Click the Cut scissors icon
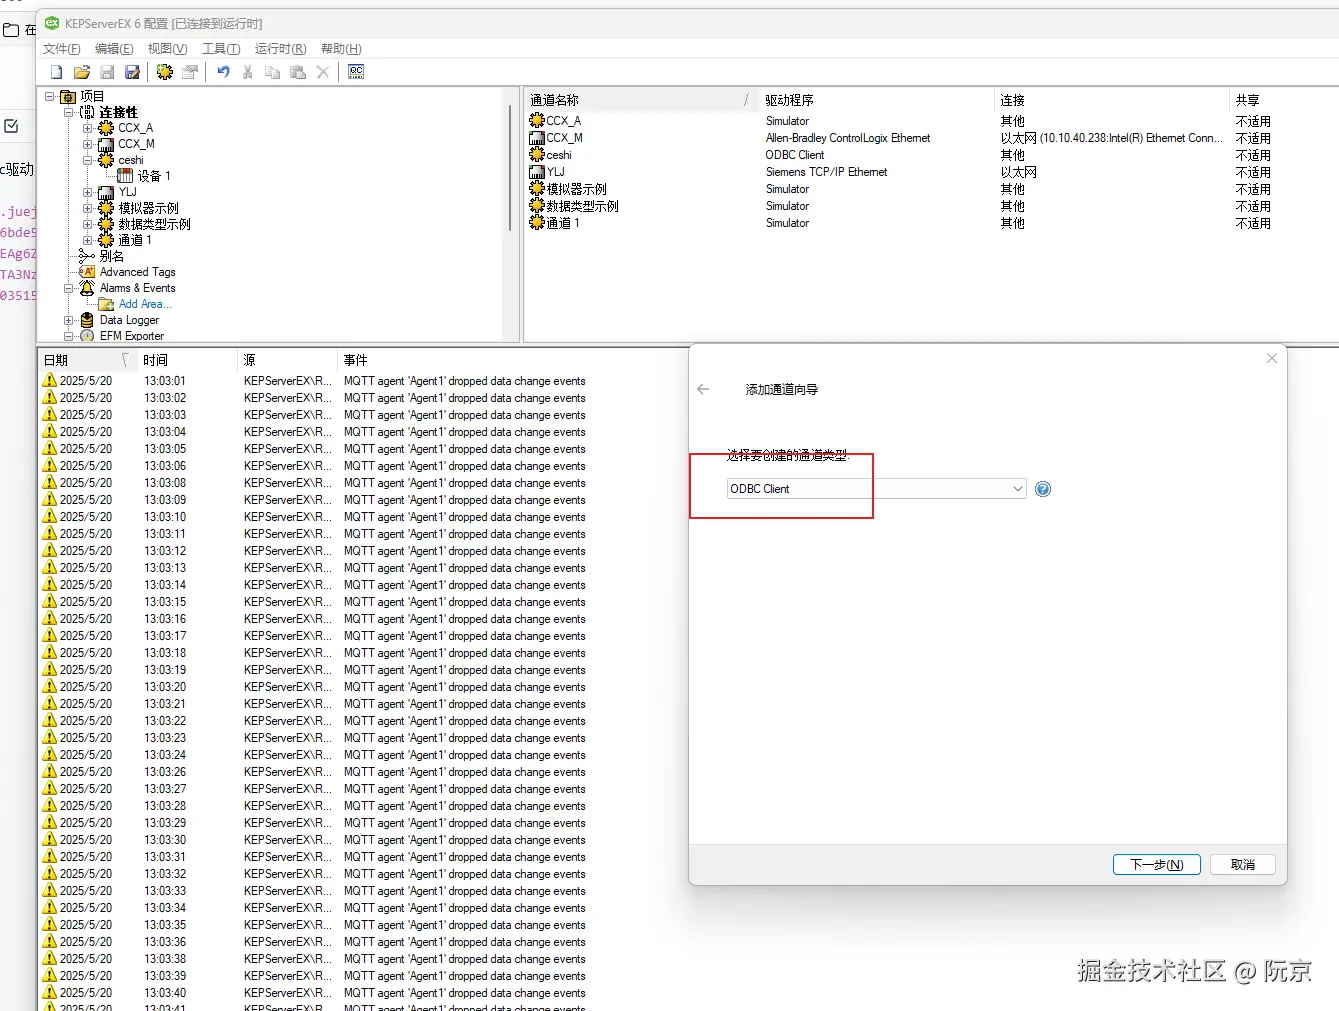 coord(248,72)
